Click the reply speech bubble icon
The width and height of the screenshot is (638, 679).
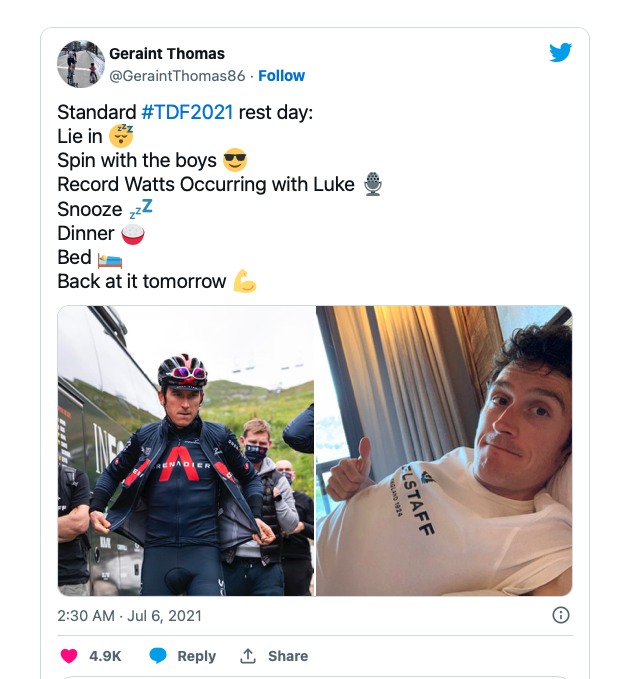click(158, 656)
